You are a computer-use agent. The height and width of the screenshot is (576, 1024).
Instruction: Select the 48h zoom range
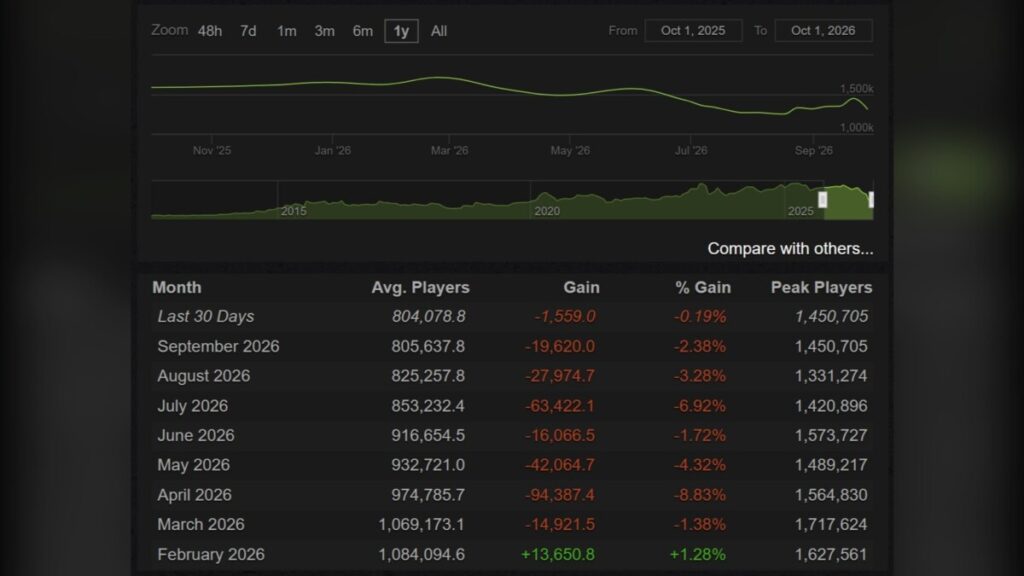(x=210, y=31)
